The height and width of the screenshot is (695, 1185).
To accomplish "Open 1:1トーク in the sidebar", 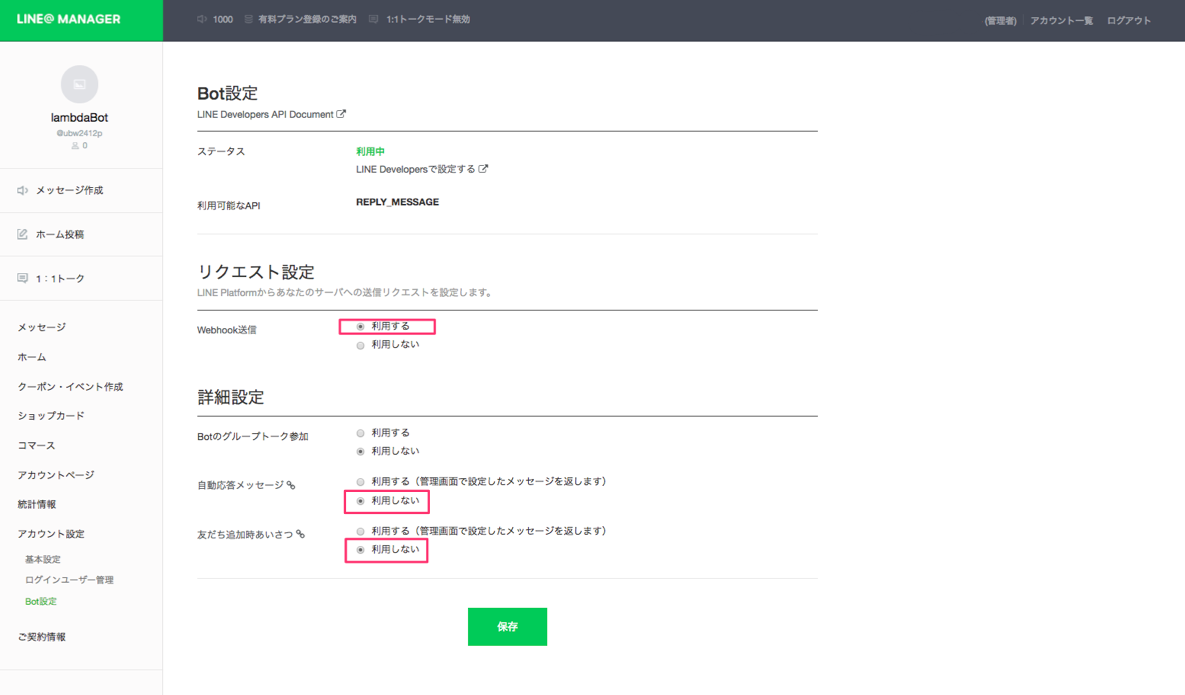I will click(x=60, y=278).
